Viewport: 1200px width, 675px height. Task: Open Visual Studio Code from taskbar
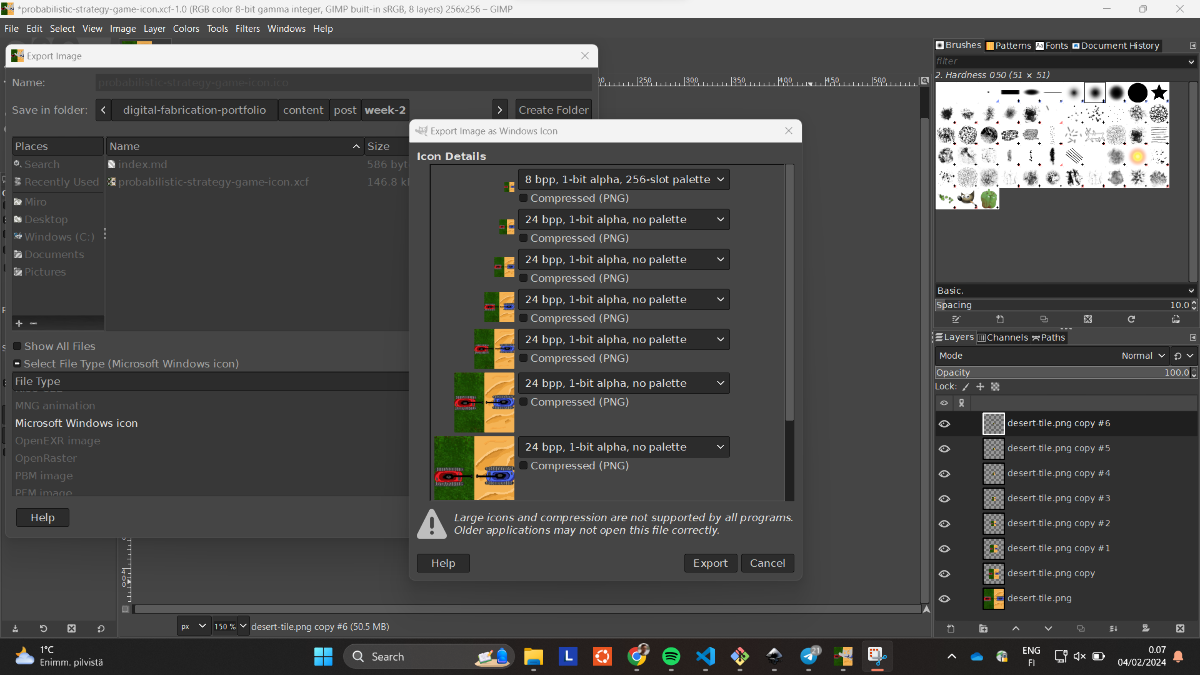coord(705,657)
